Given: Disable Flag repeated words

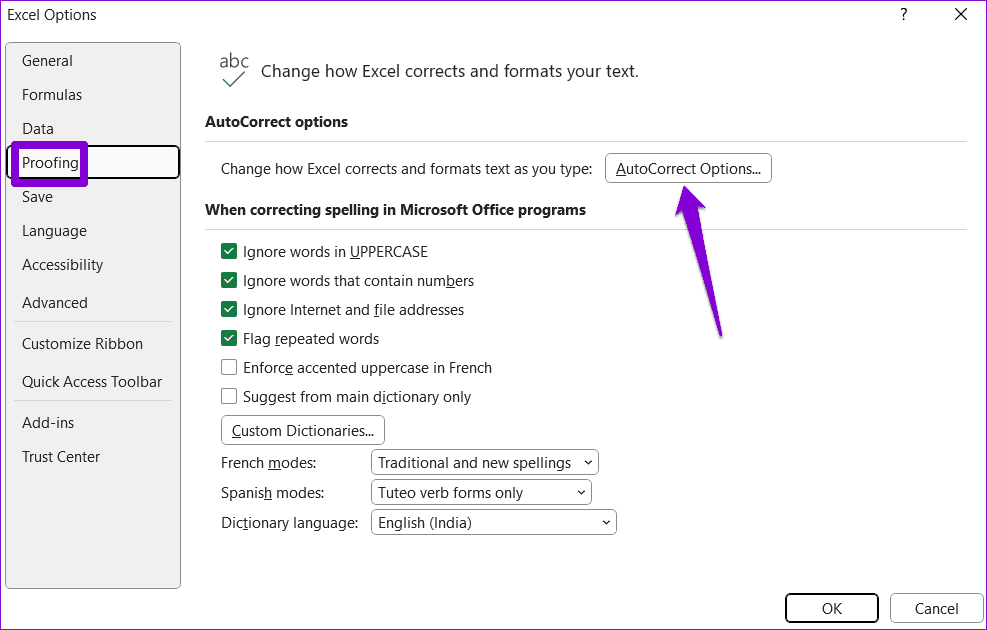Looking at the screenshot, I should point(229,338).
